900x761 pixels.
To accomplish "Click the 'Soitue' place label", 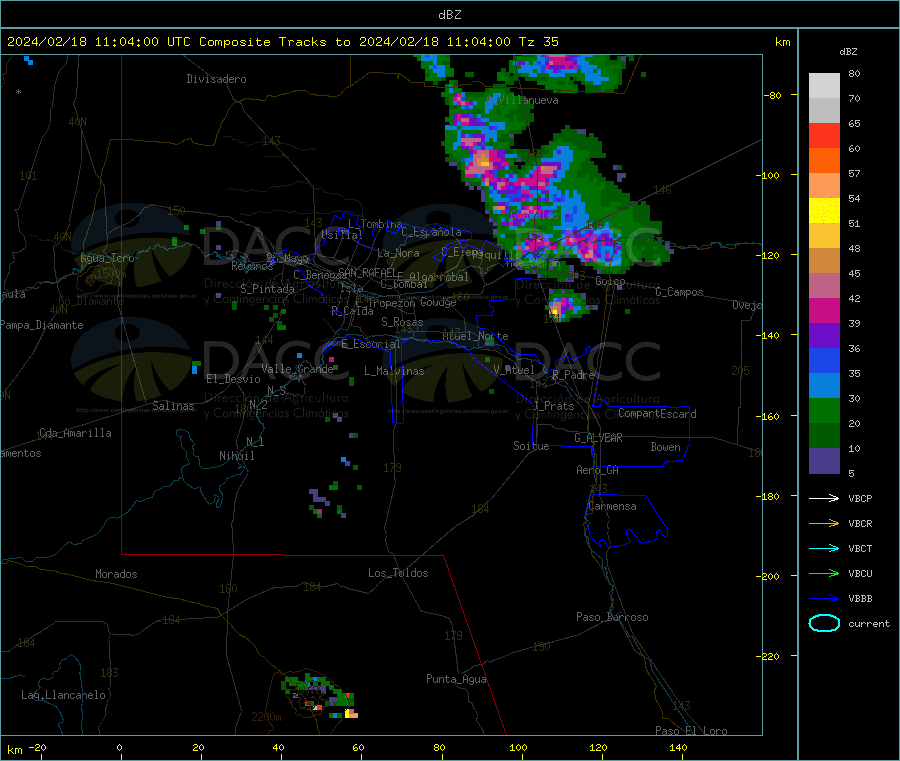I will coord(531,446).
